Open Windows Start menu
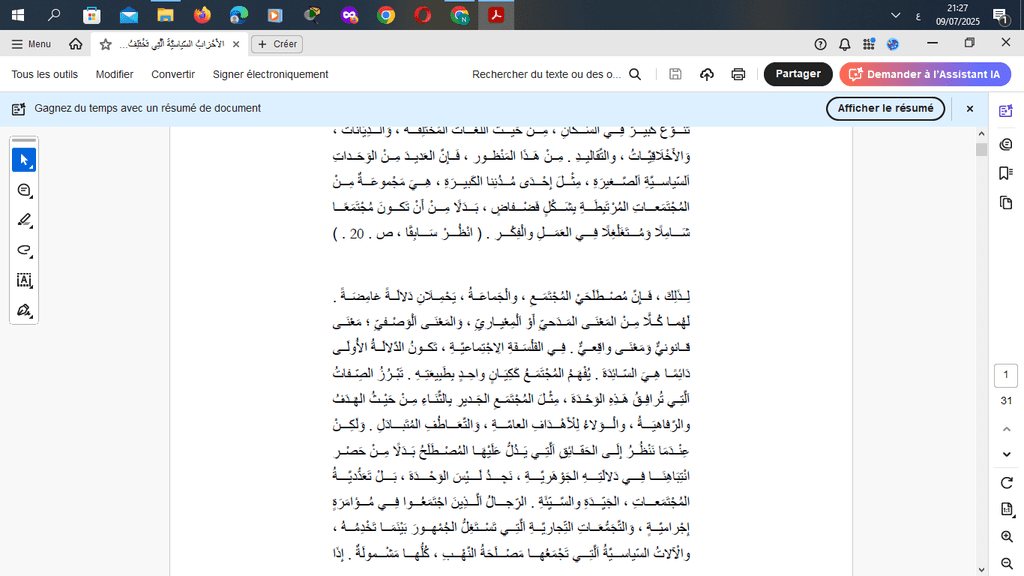Screen dimensions: 1024x576 tap(18, 14)
